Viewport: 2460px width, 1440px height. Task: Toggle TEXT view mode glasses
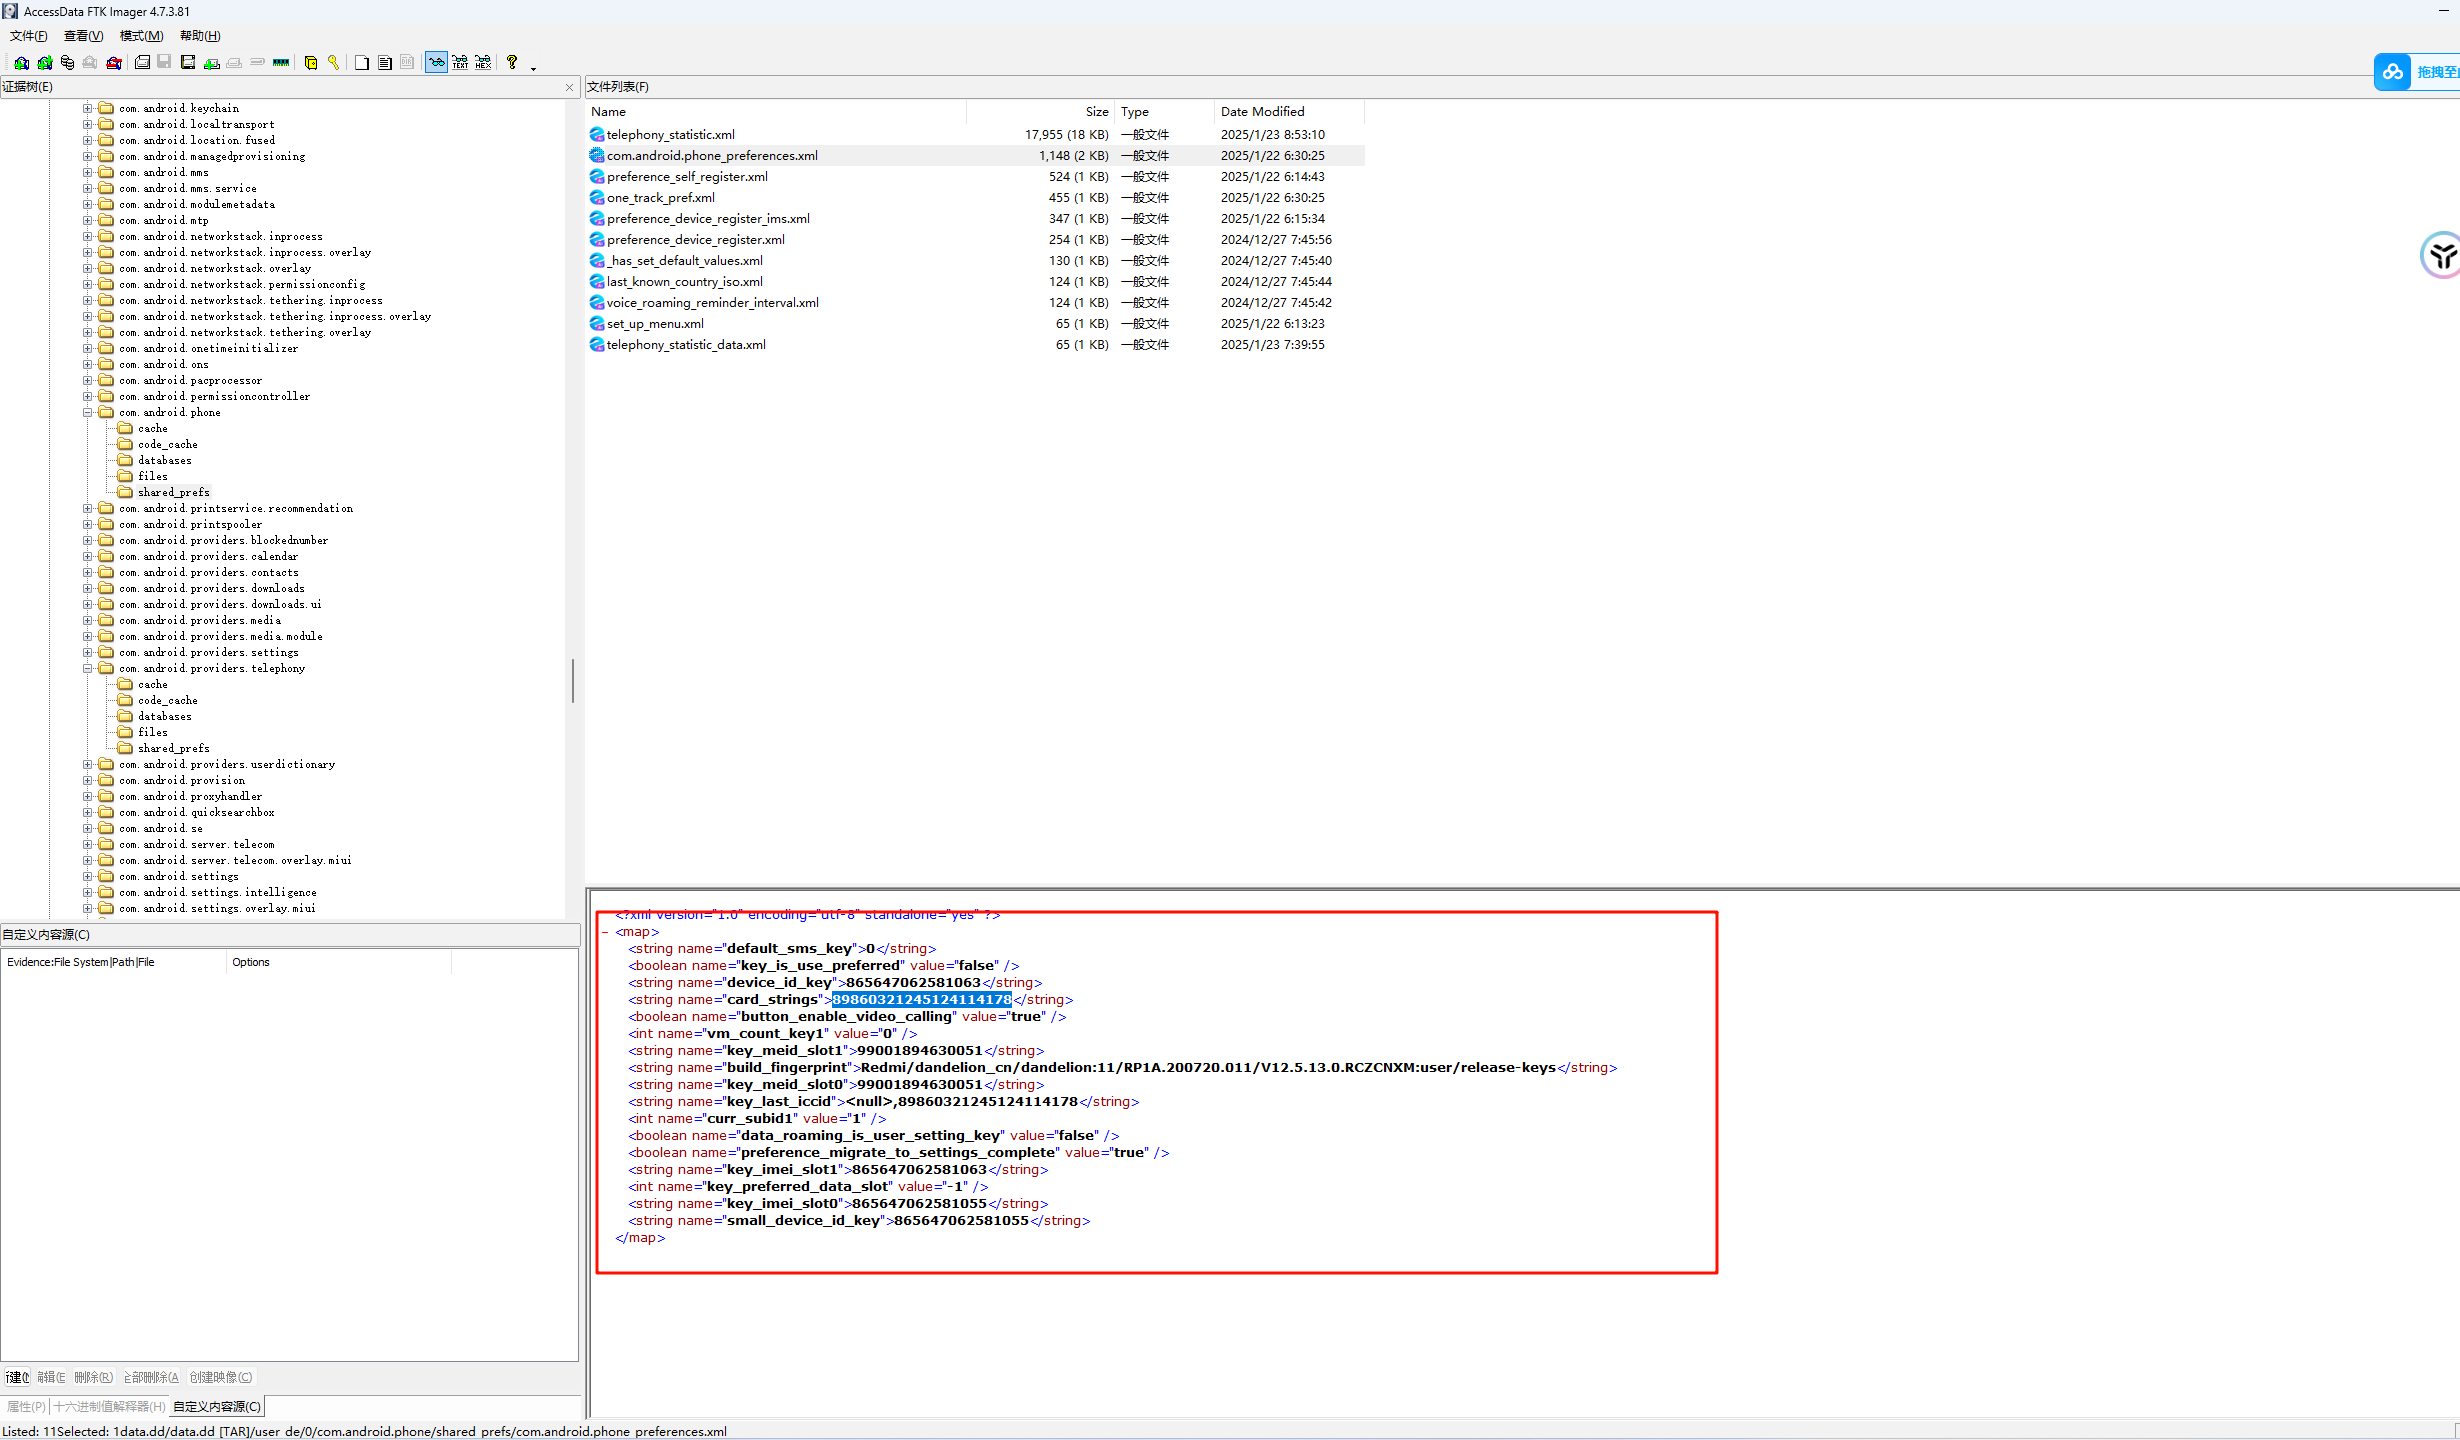click(460, 62)
